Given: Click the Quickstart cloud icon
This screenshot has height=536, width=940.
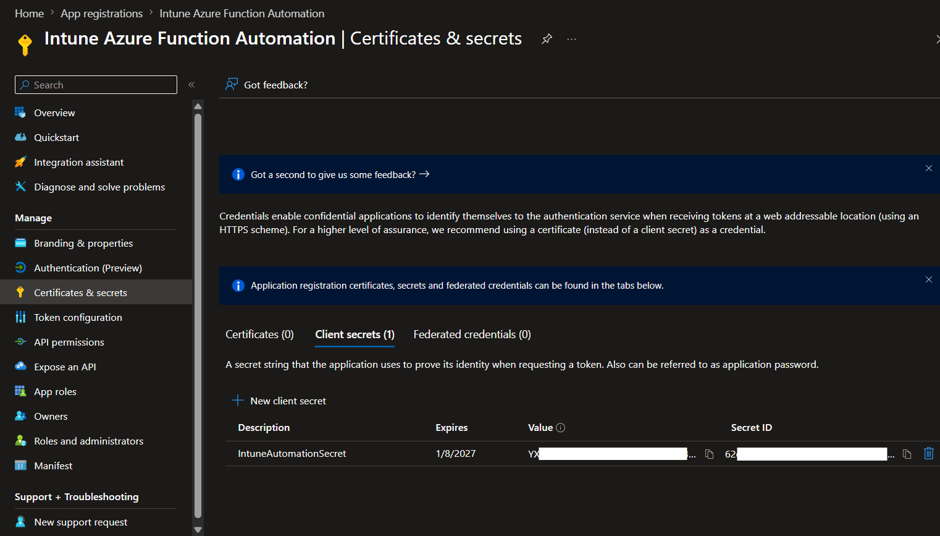Looking at the screenshot, I should coord(20,137).
